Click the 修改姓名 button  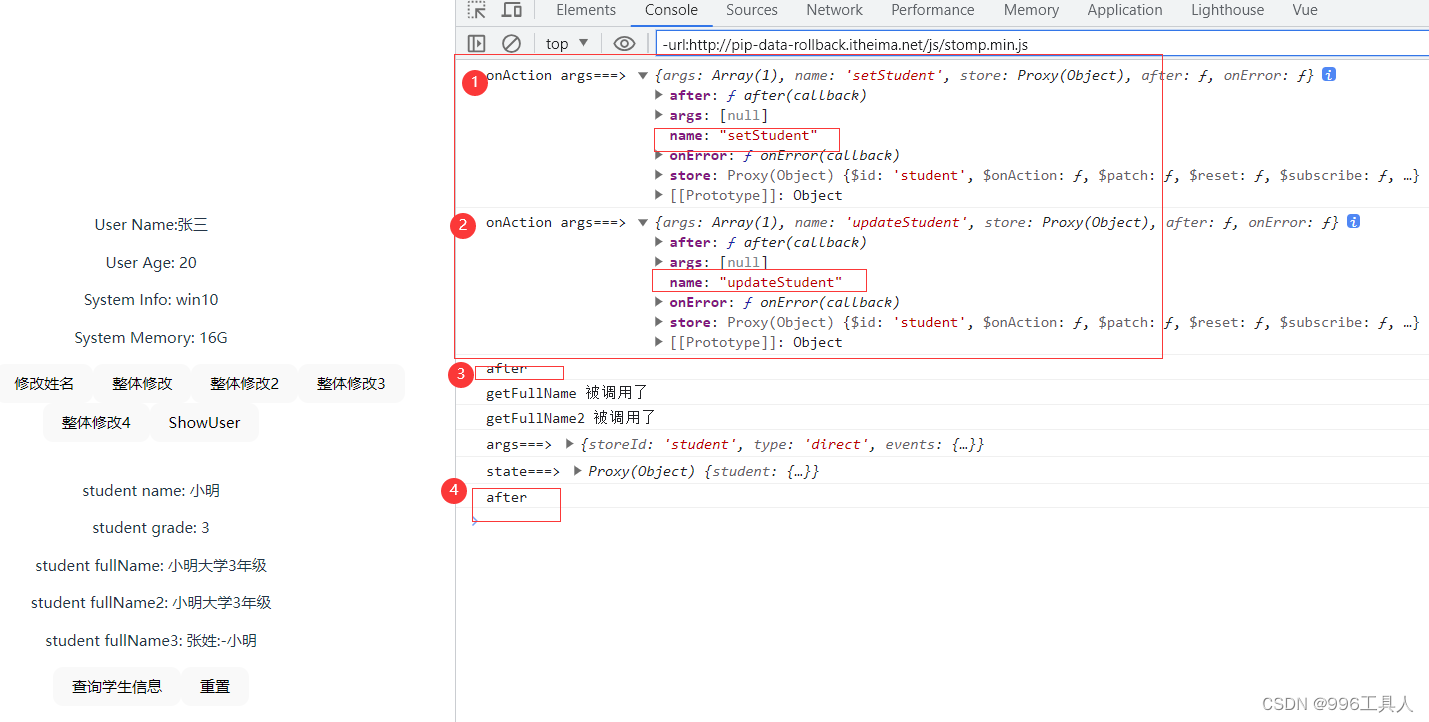pyautogui.click(x=44, y=383)
